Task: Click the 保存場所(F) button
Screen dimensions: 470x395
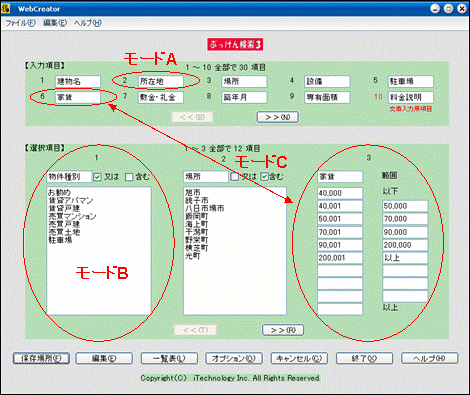Action: point(41,358)
